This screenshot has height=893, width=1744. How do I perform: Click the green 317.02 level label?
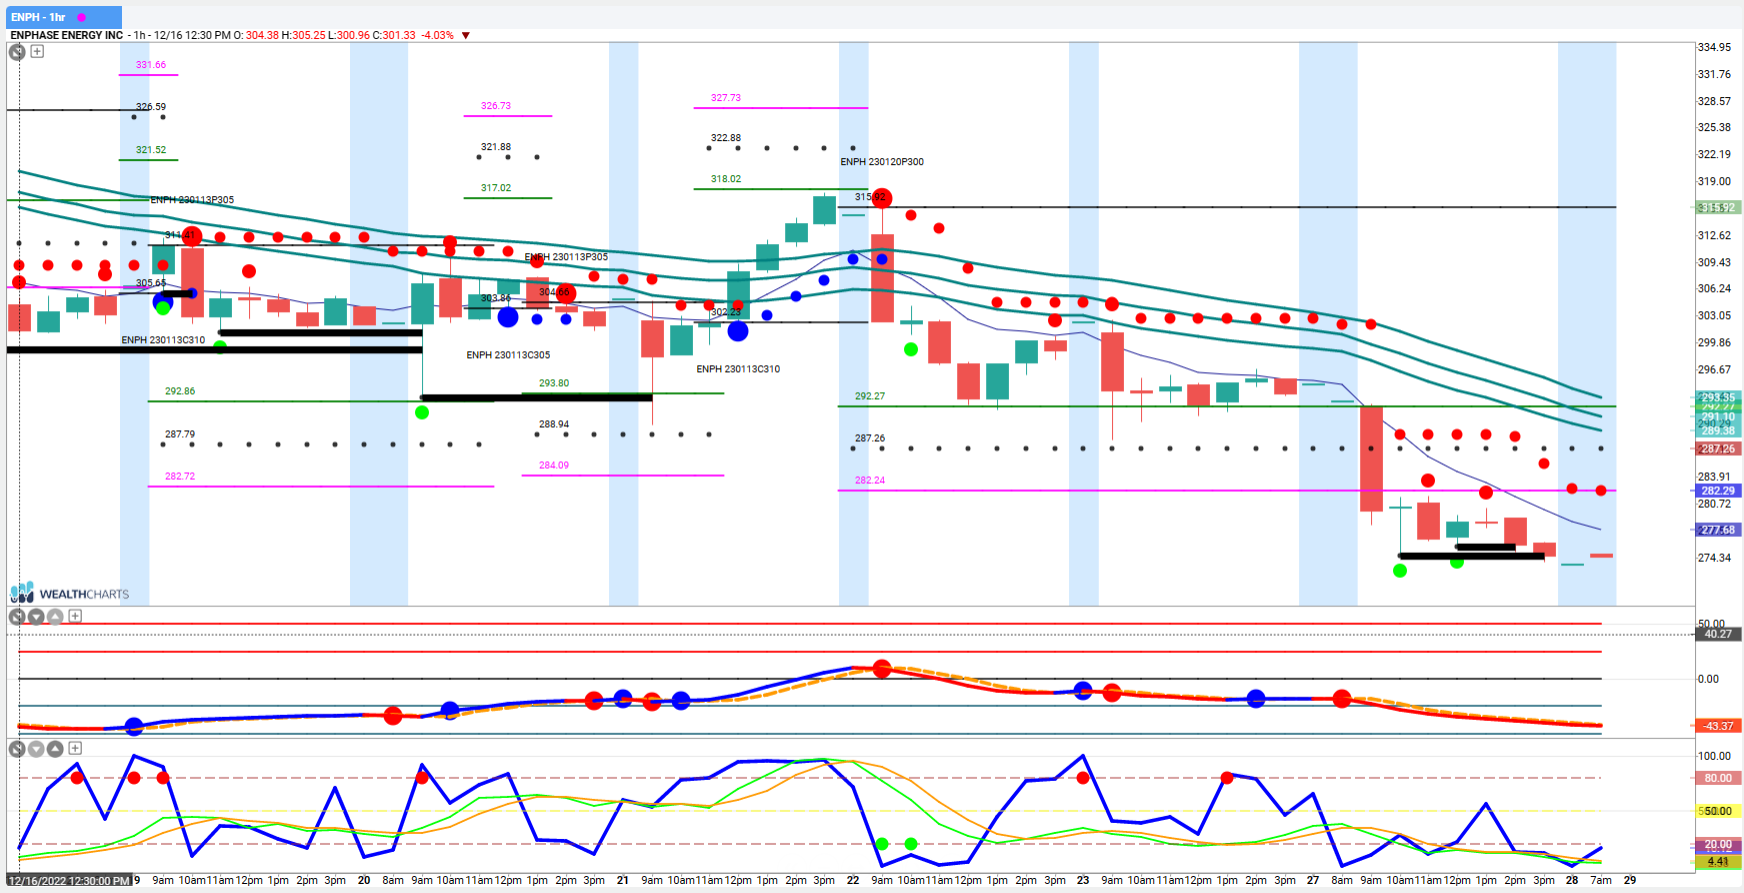point(496,188)
